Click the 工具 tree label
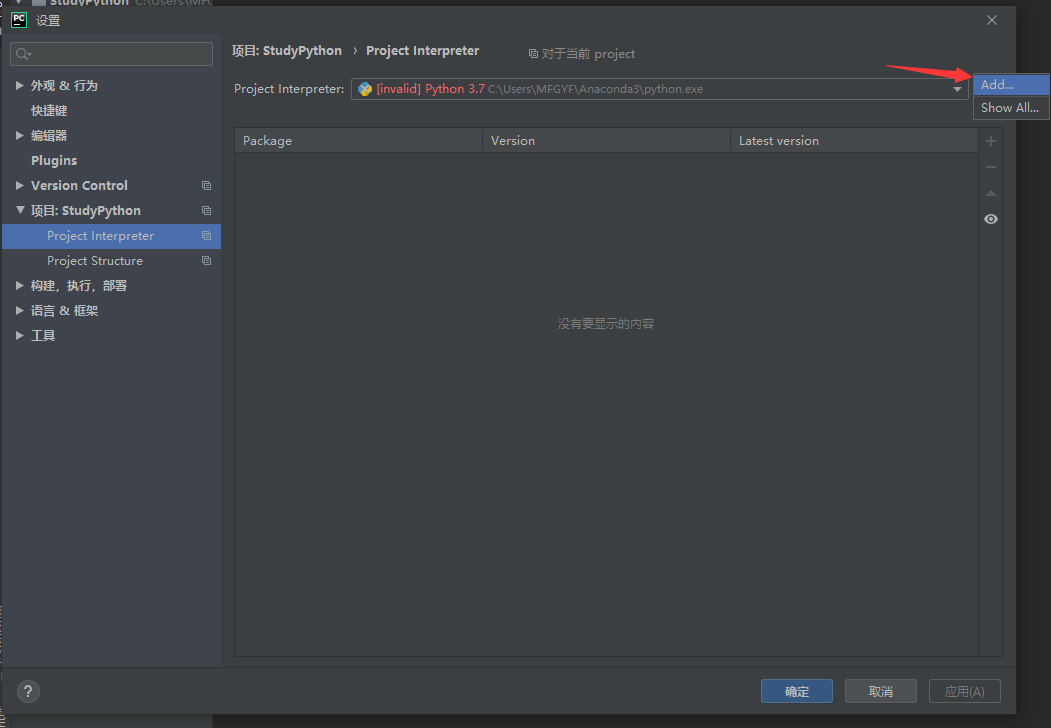The height and width of the screenshot is (728, 1051). click(43, 335)
